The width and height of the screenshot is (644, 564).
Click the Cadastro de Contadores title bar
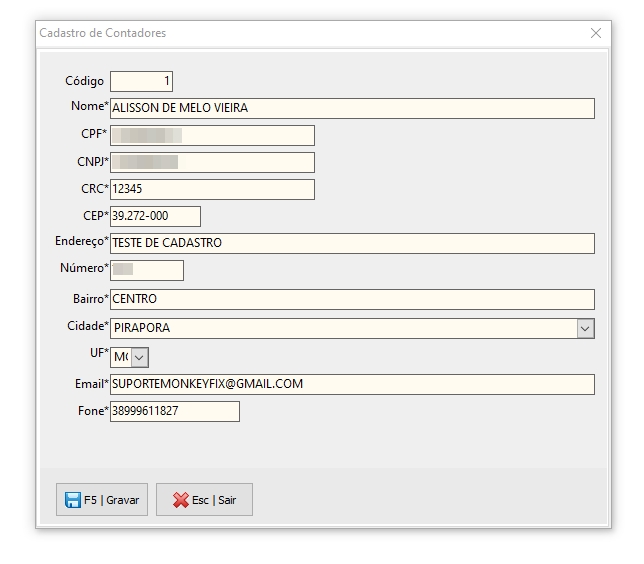point(300,33)
